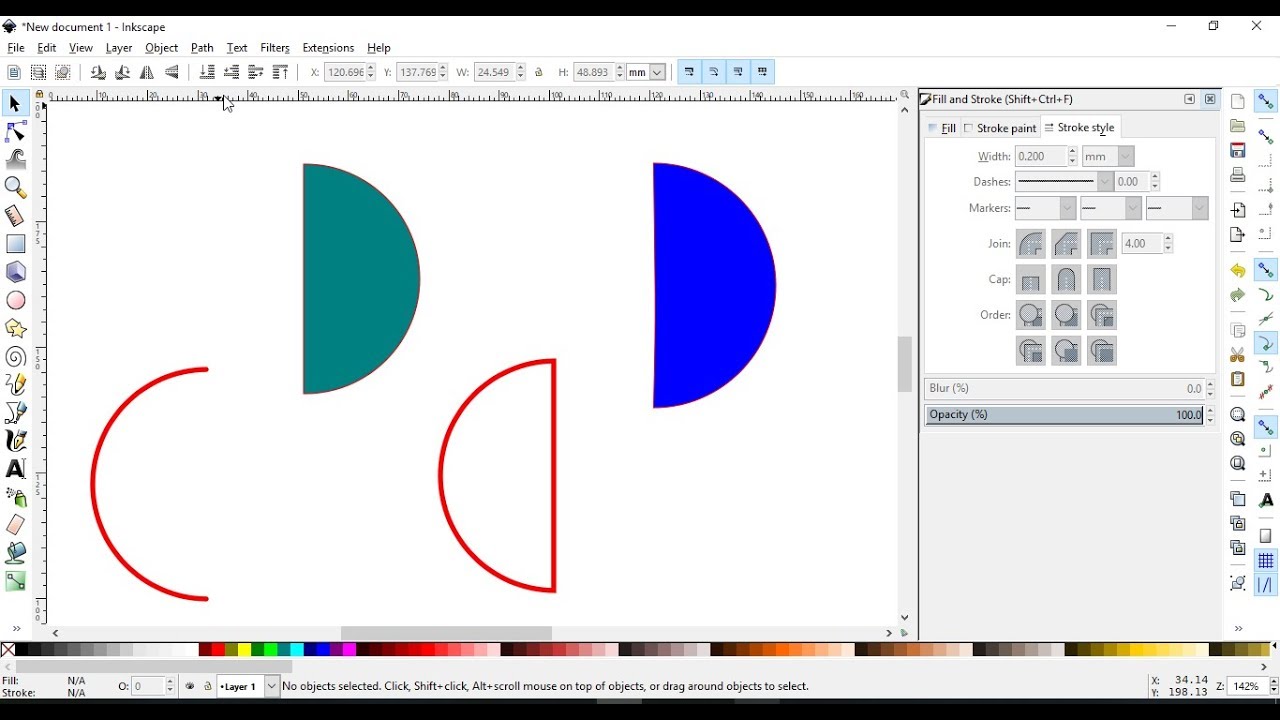Screen dimensions: 1280x720
Task: Close the Fill and Stroke panel
Action: coord(1210,100)
